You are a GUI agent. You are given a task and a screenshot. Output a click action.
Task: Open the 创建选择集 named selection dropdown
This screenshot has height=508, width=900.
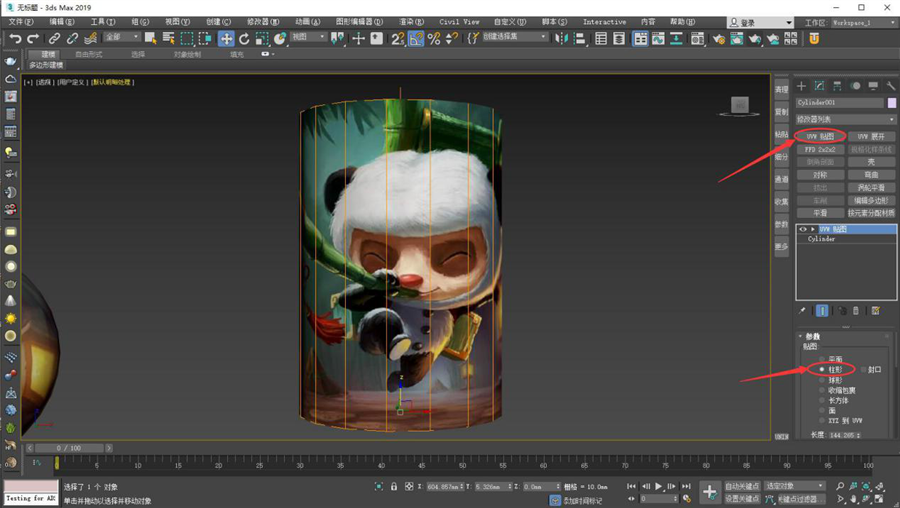tap(514, 36)
